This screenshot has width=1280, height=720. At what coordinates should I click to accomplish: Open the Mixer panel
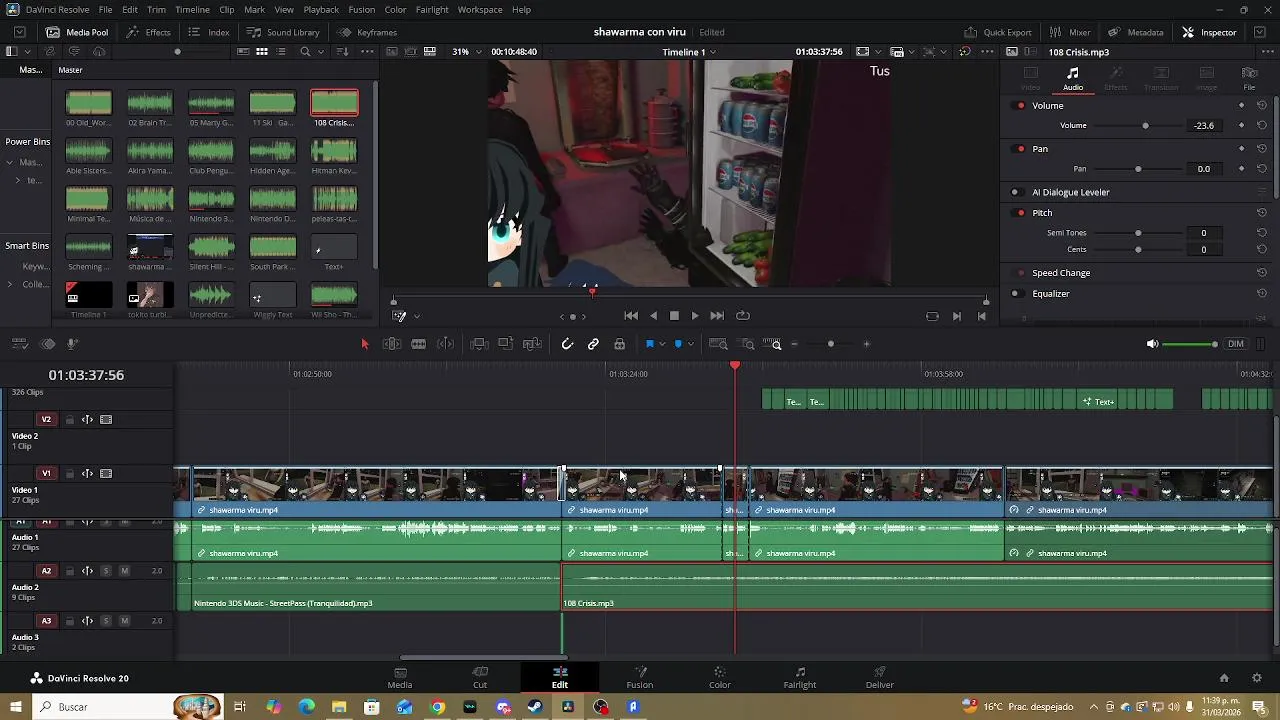[1069, 32]
